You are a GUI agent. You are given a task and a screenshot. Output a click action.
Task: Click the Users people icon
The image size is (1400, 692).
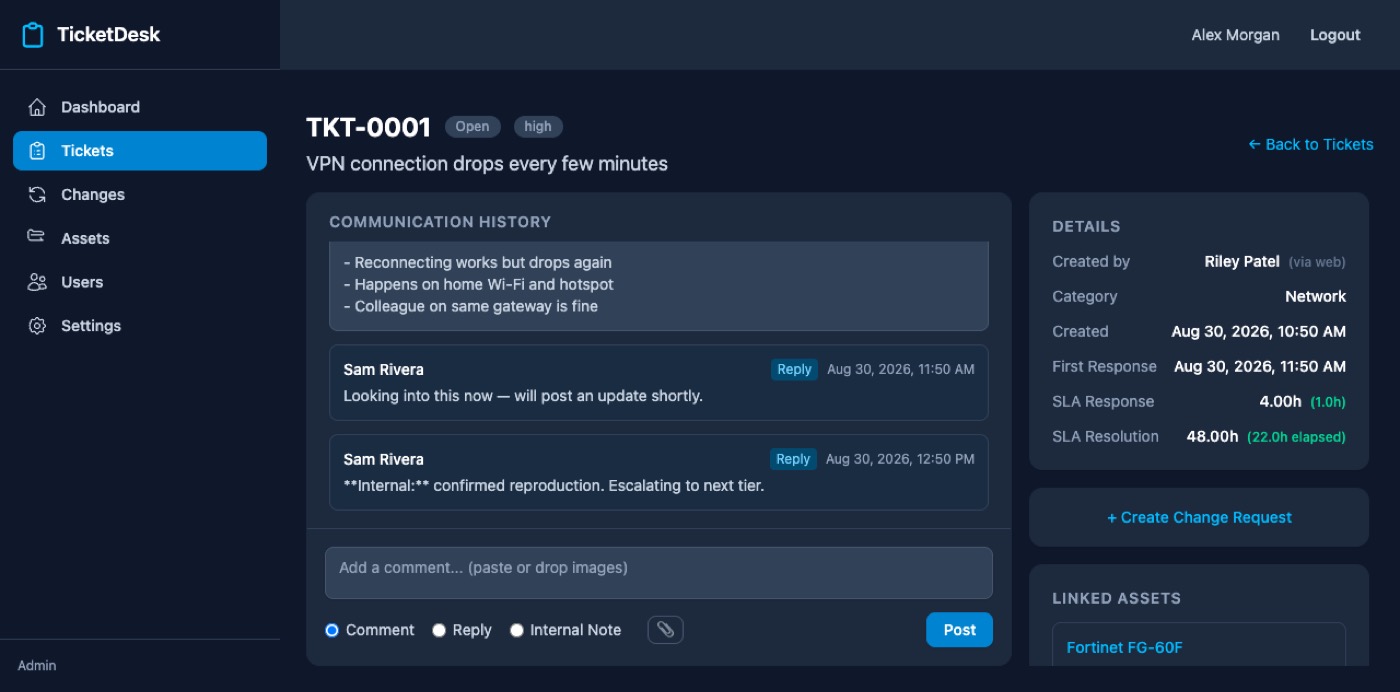[x=37, y=282]
